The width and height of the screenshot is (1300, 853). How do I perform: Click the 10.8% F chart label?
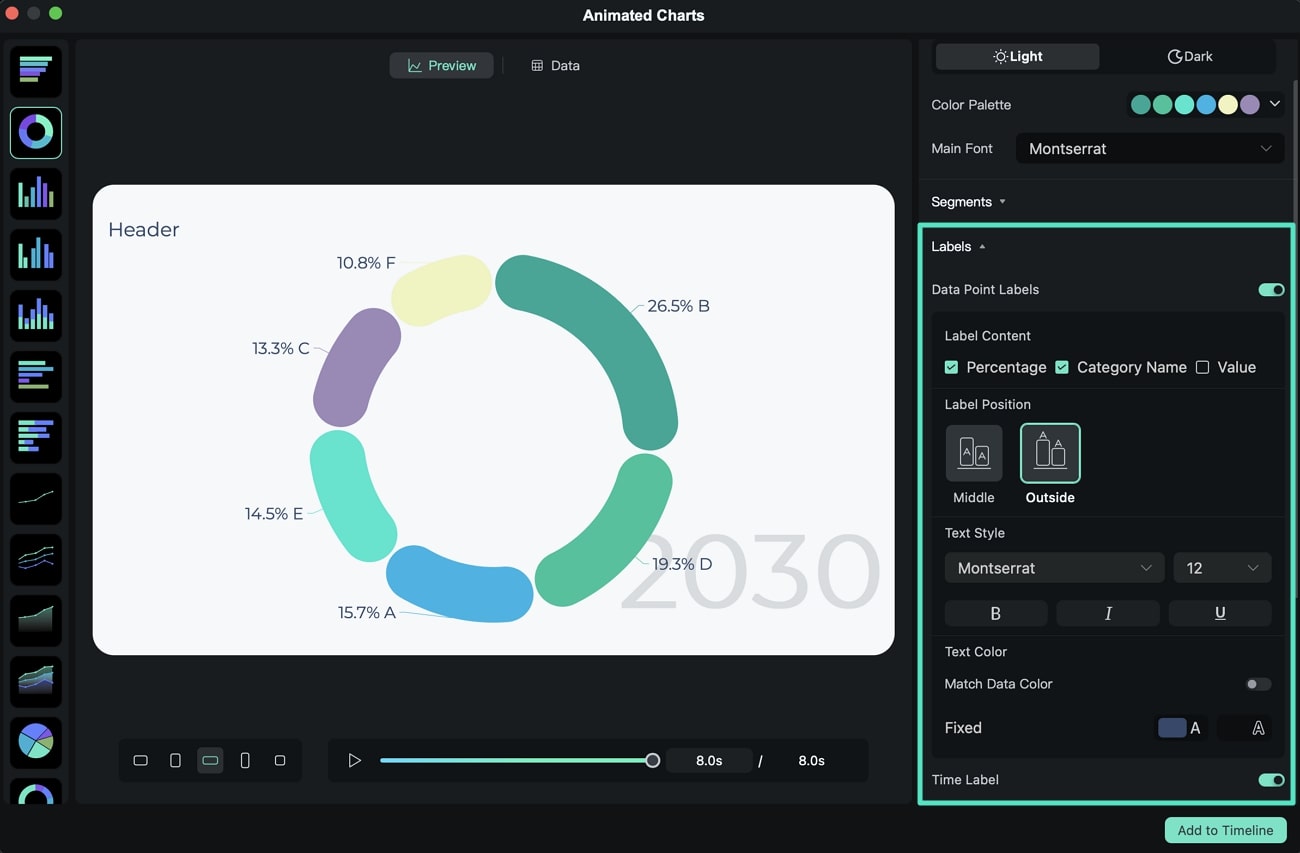click(x=366, y=263)
